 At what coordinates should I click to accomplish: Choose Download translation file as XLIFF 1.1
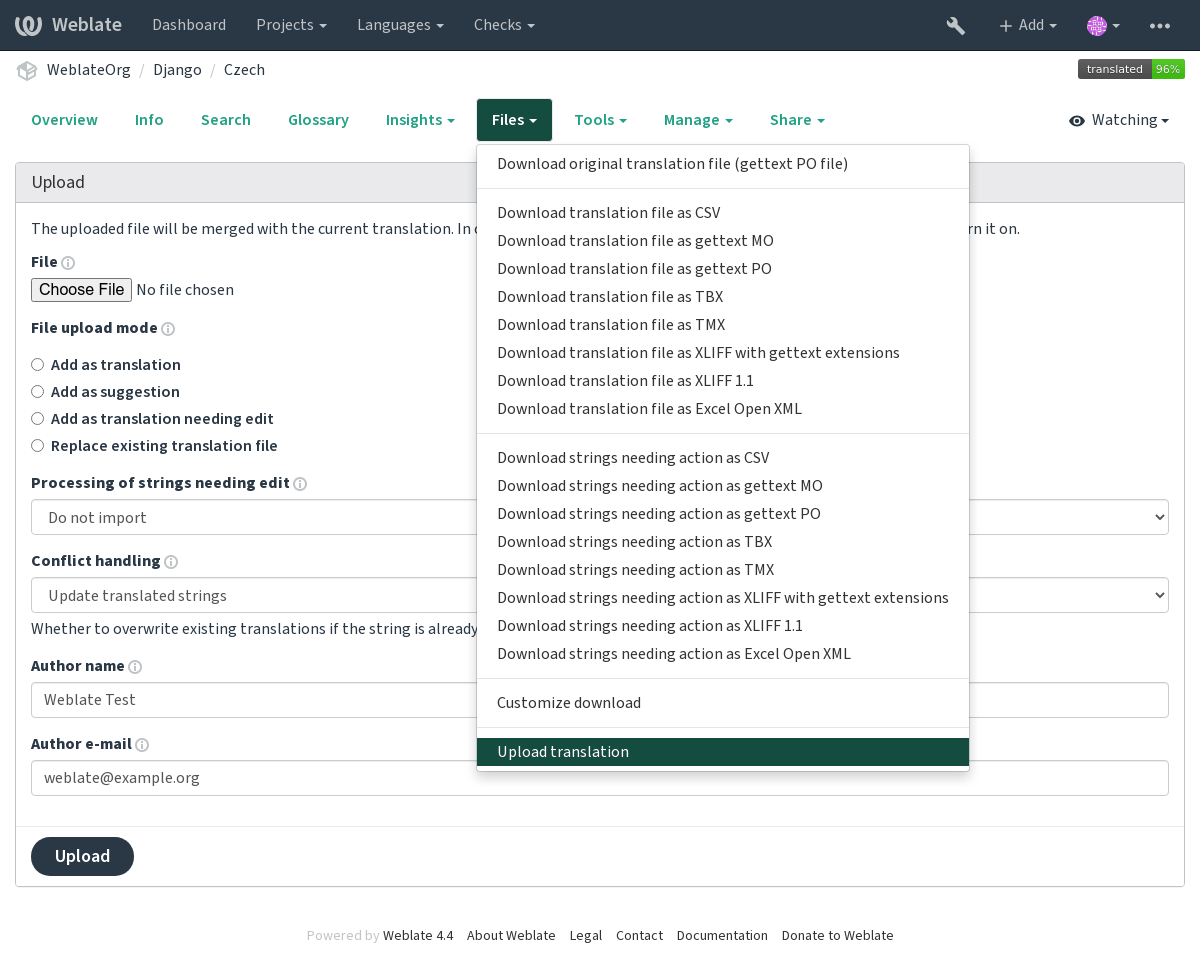click(x=723, y=381)
